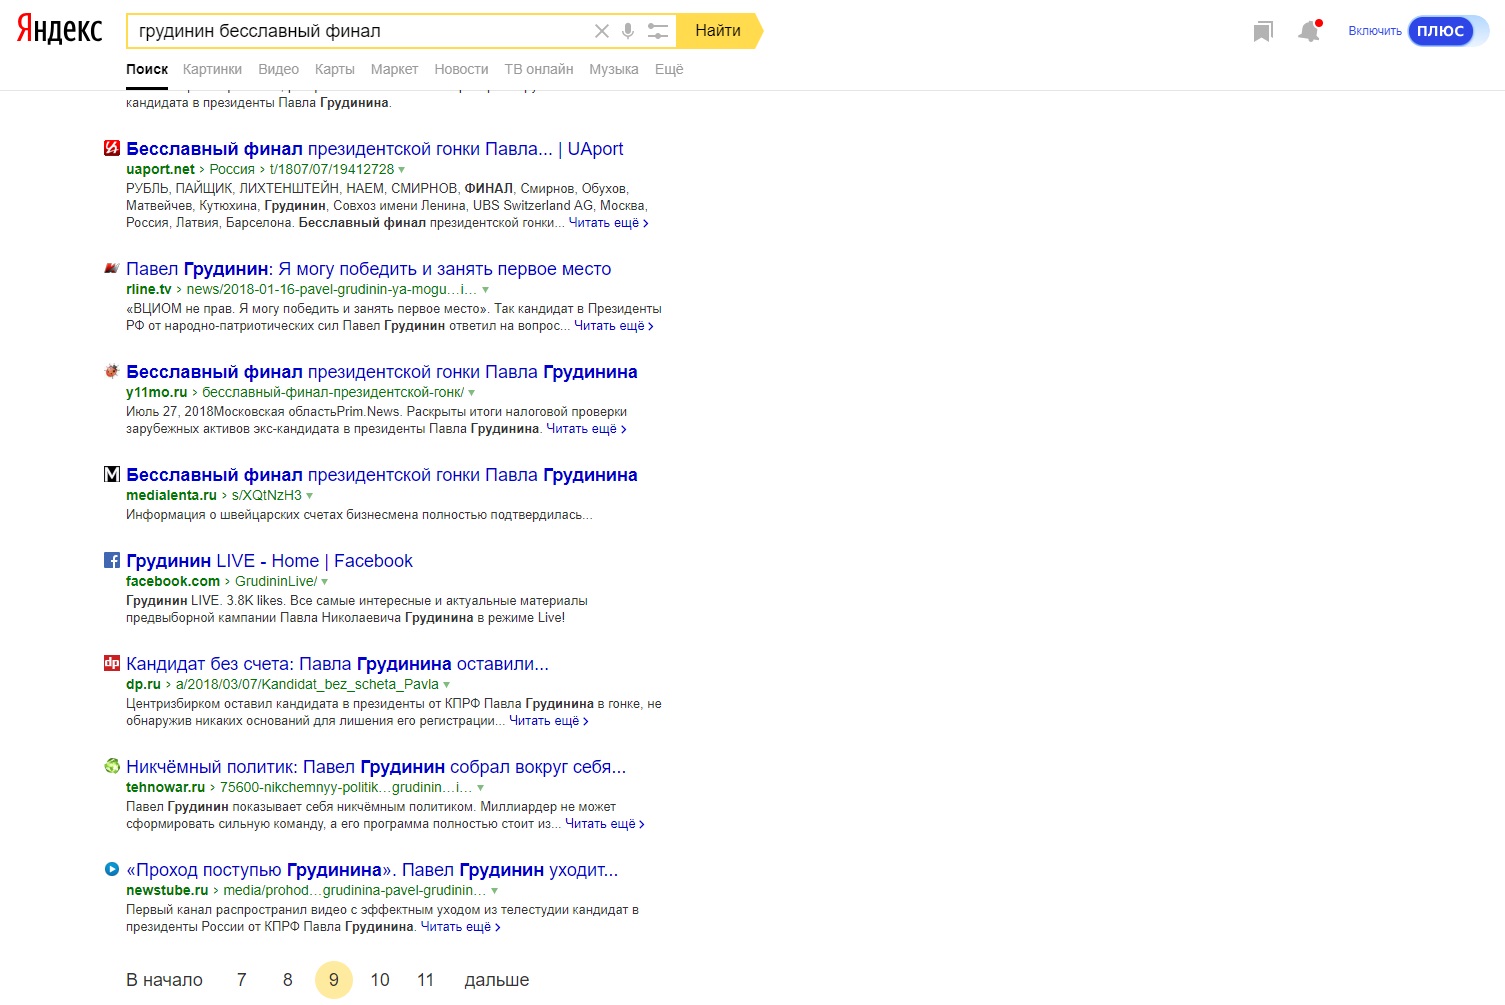Screen dimensions: 1505x1005
Task: Clear the search query with the X icon
Action: pyautogui.click(x=601, y=31)
